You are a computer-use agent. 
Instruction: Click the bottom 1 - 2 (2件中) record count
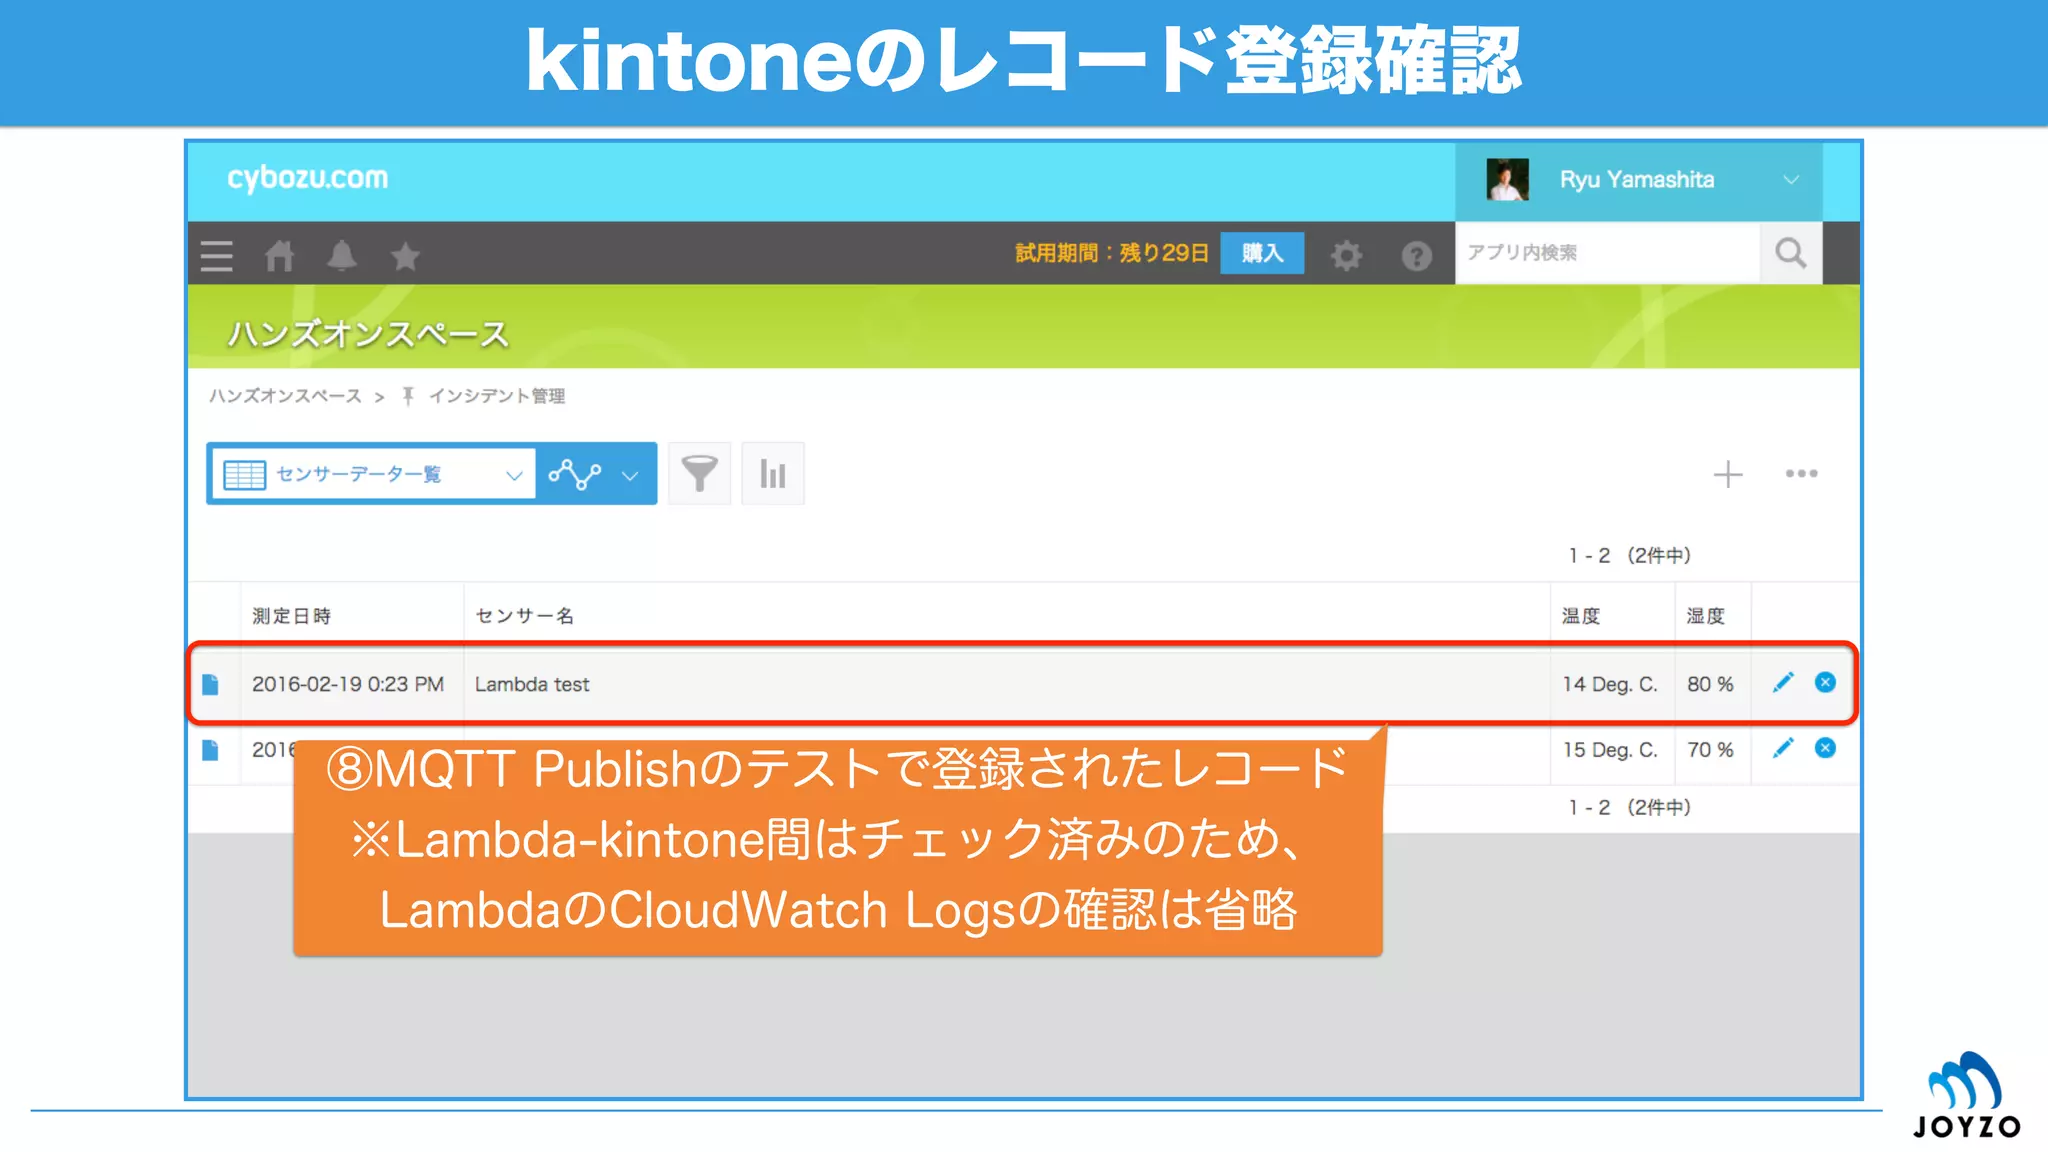pyautogui.click(x=1629, y=807)
